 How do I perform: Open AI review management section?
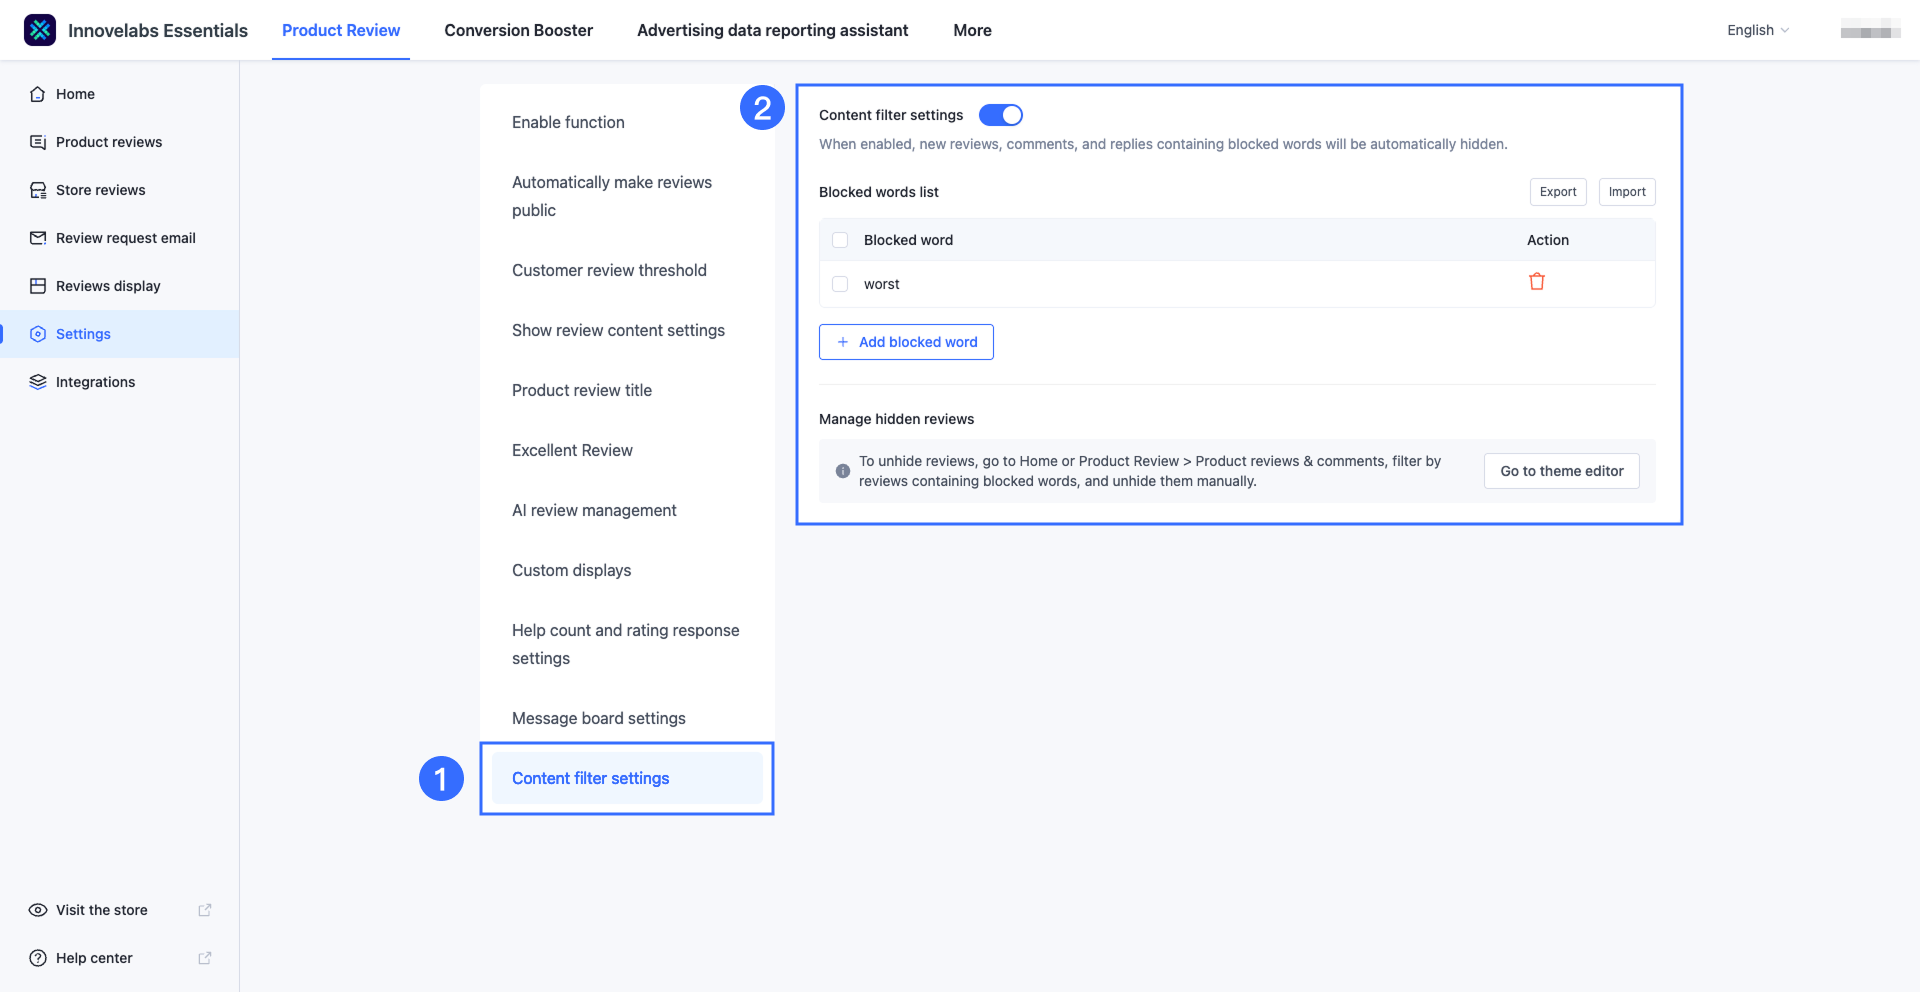pos(627,510)
